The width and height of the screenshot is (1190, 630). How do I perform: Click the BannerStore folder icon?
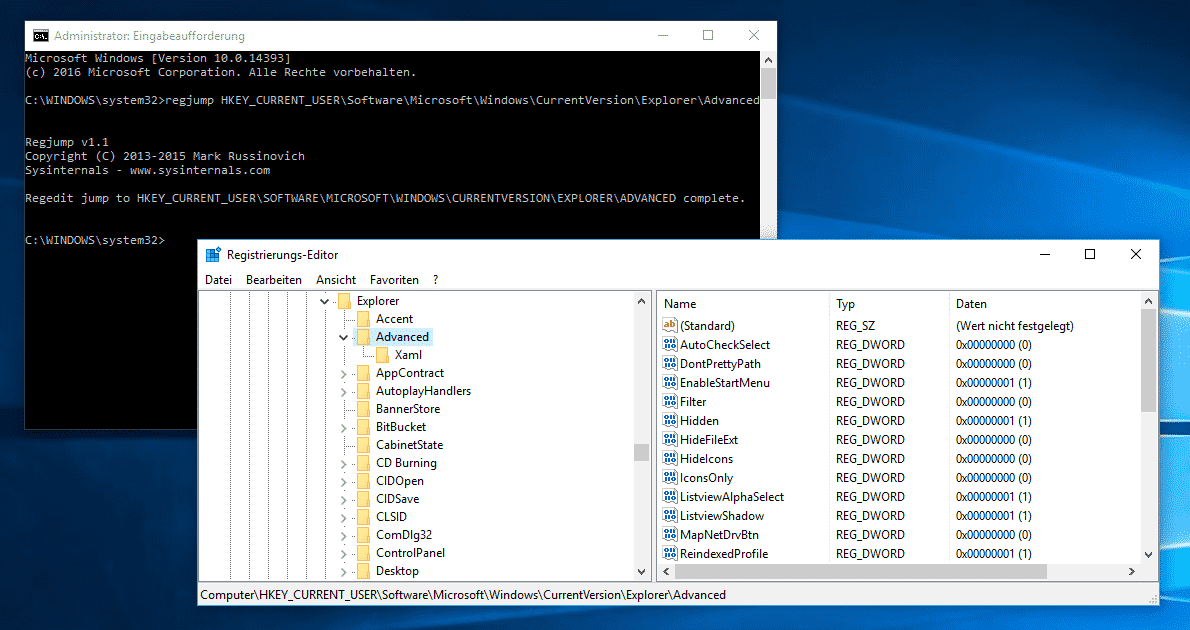click(x=363, y=408)
